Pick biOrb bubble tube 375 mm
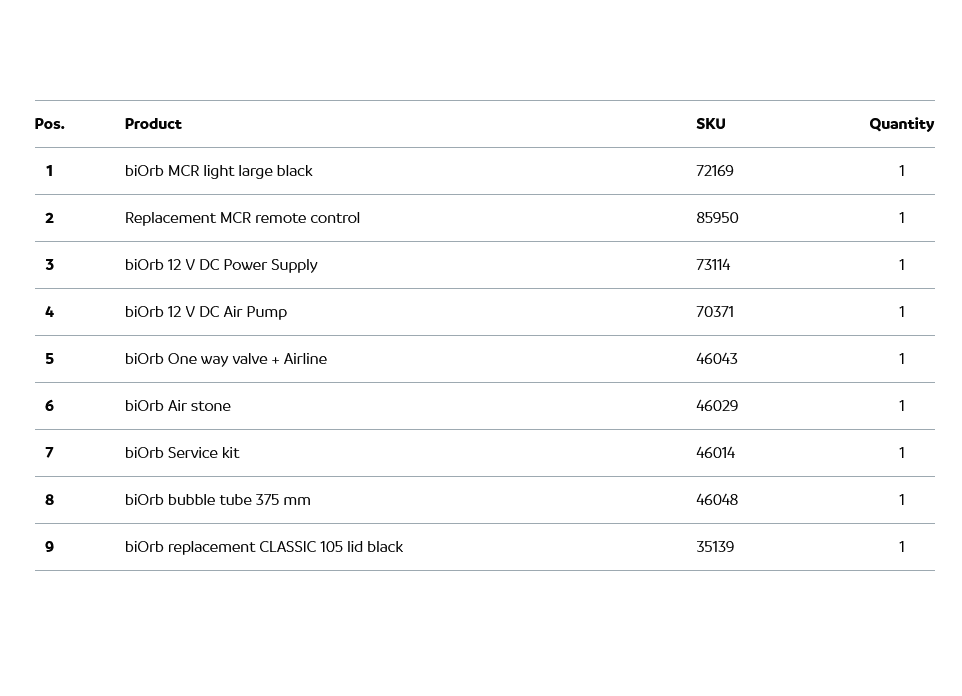The width and height of the screenshot is (962, 696). [x=217, y=500]
